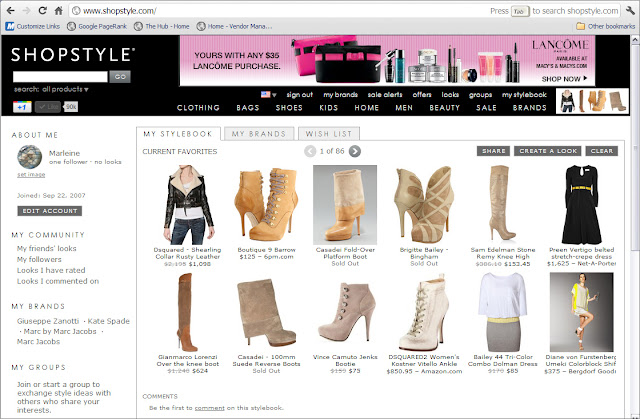Open sale alerts link
Screen dimensions: 640x419
384,95
